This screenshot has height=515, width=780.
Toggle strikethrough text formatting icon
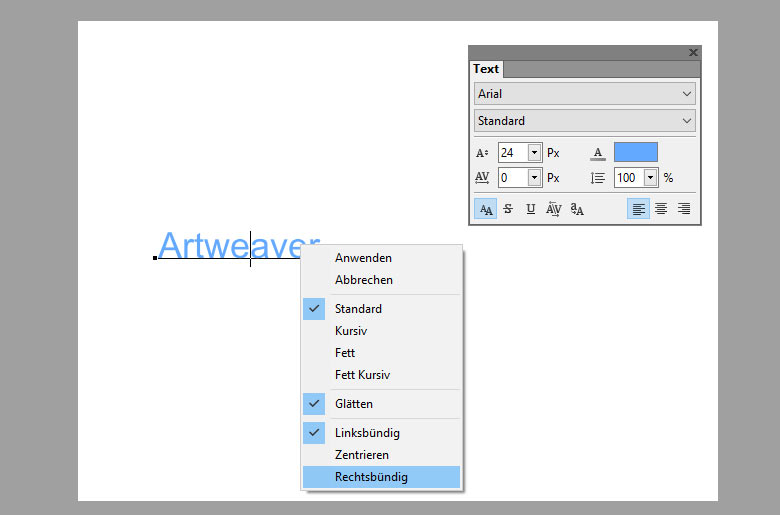508,209
